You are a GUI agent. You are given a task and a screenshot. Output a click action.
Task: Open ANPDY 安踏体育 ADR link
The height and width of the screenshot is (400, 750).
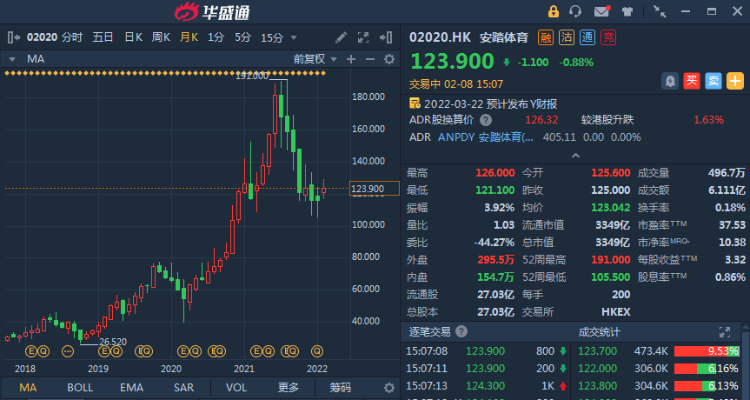pos(485,137)
